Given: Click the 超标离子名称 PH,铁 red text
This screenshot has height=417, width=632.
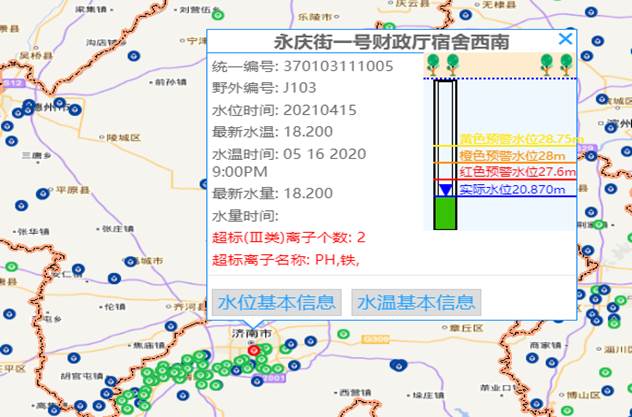Looking at the screenshot, I should 286,261.
